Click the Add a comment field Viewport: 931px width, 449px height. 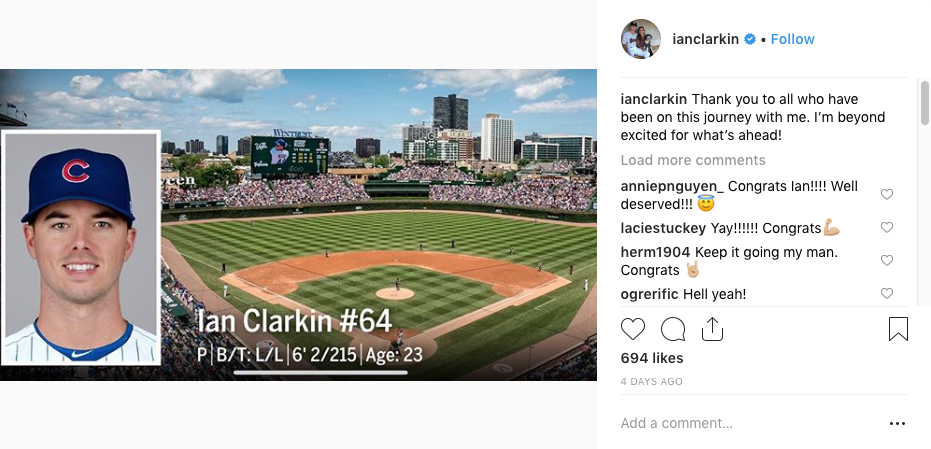pos(740,423)
